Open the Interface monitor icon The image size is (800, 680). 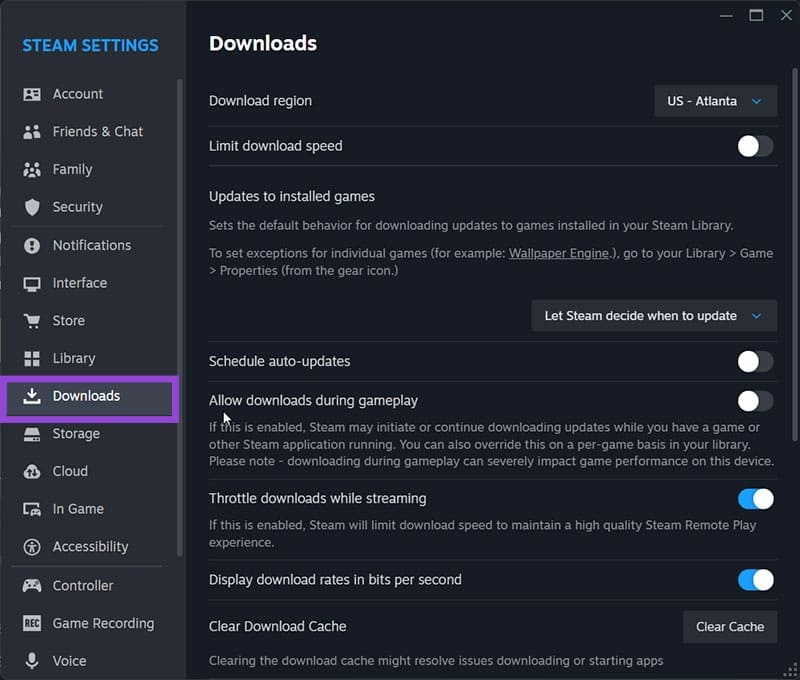(x=34, y=284)
